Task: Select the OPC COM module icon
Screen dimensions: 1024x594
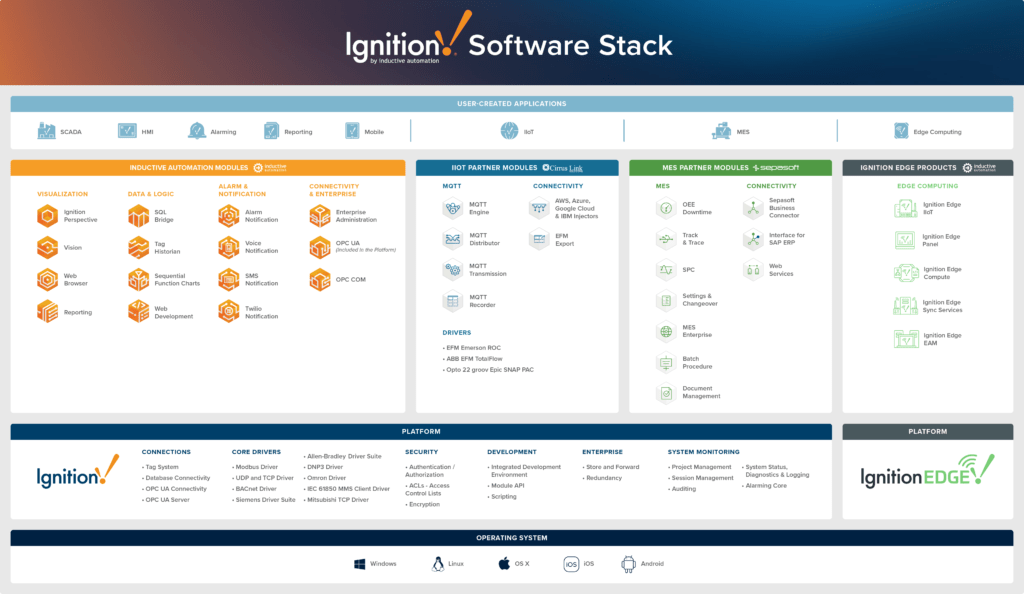Action: (x=320, y=279)
